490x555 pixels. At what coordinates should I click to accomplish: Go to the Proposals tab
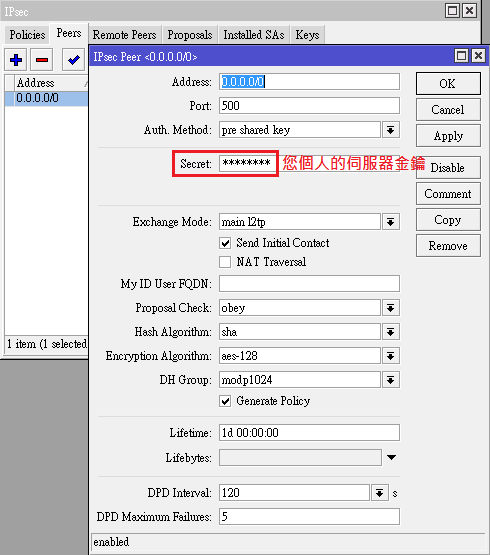click(190, 35)
